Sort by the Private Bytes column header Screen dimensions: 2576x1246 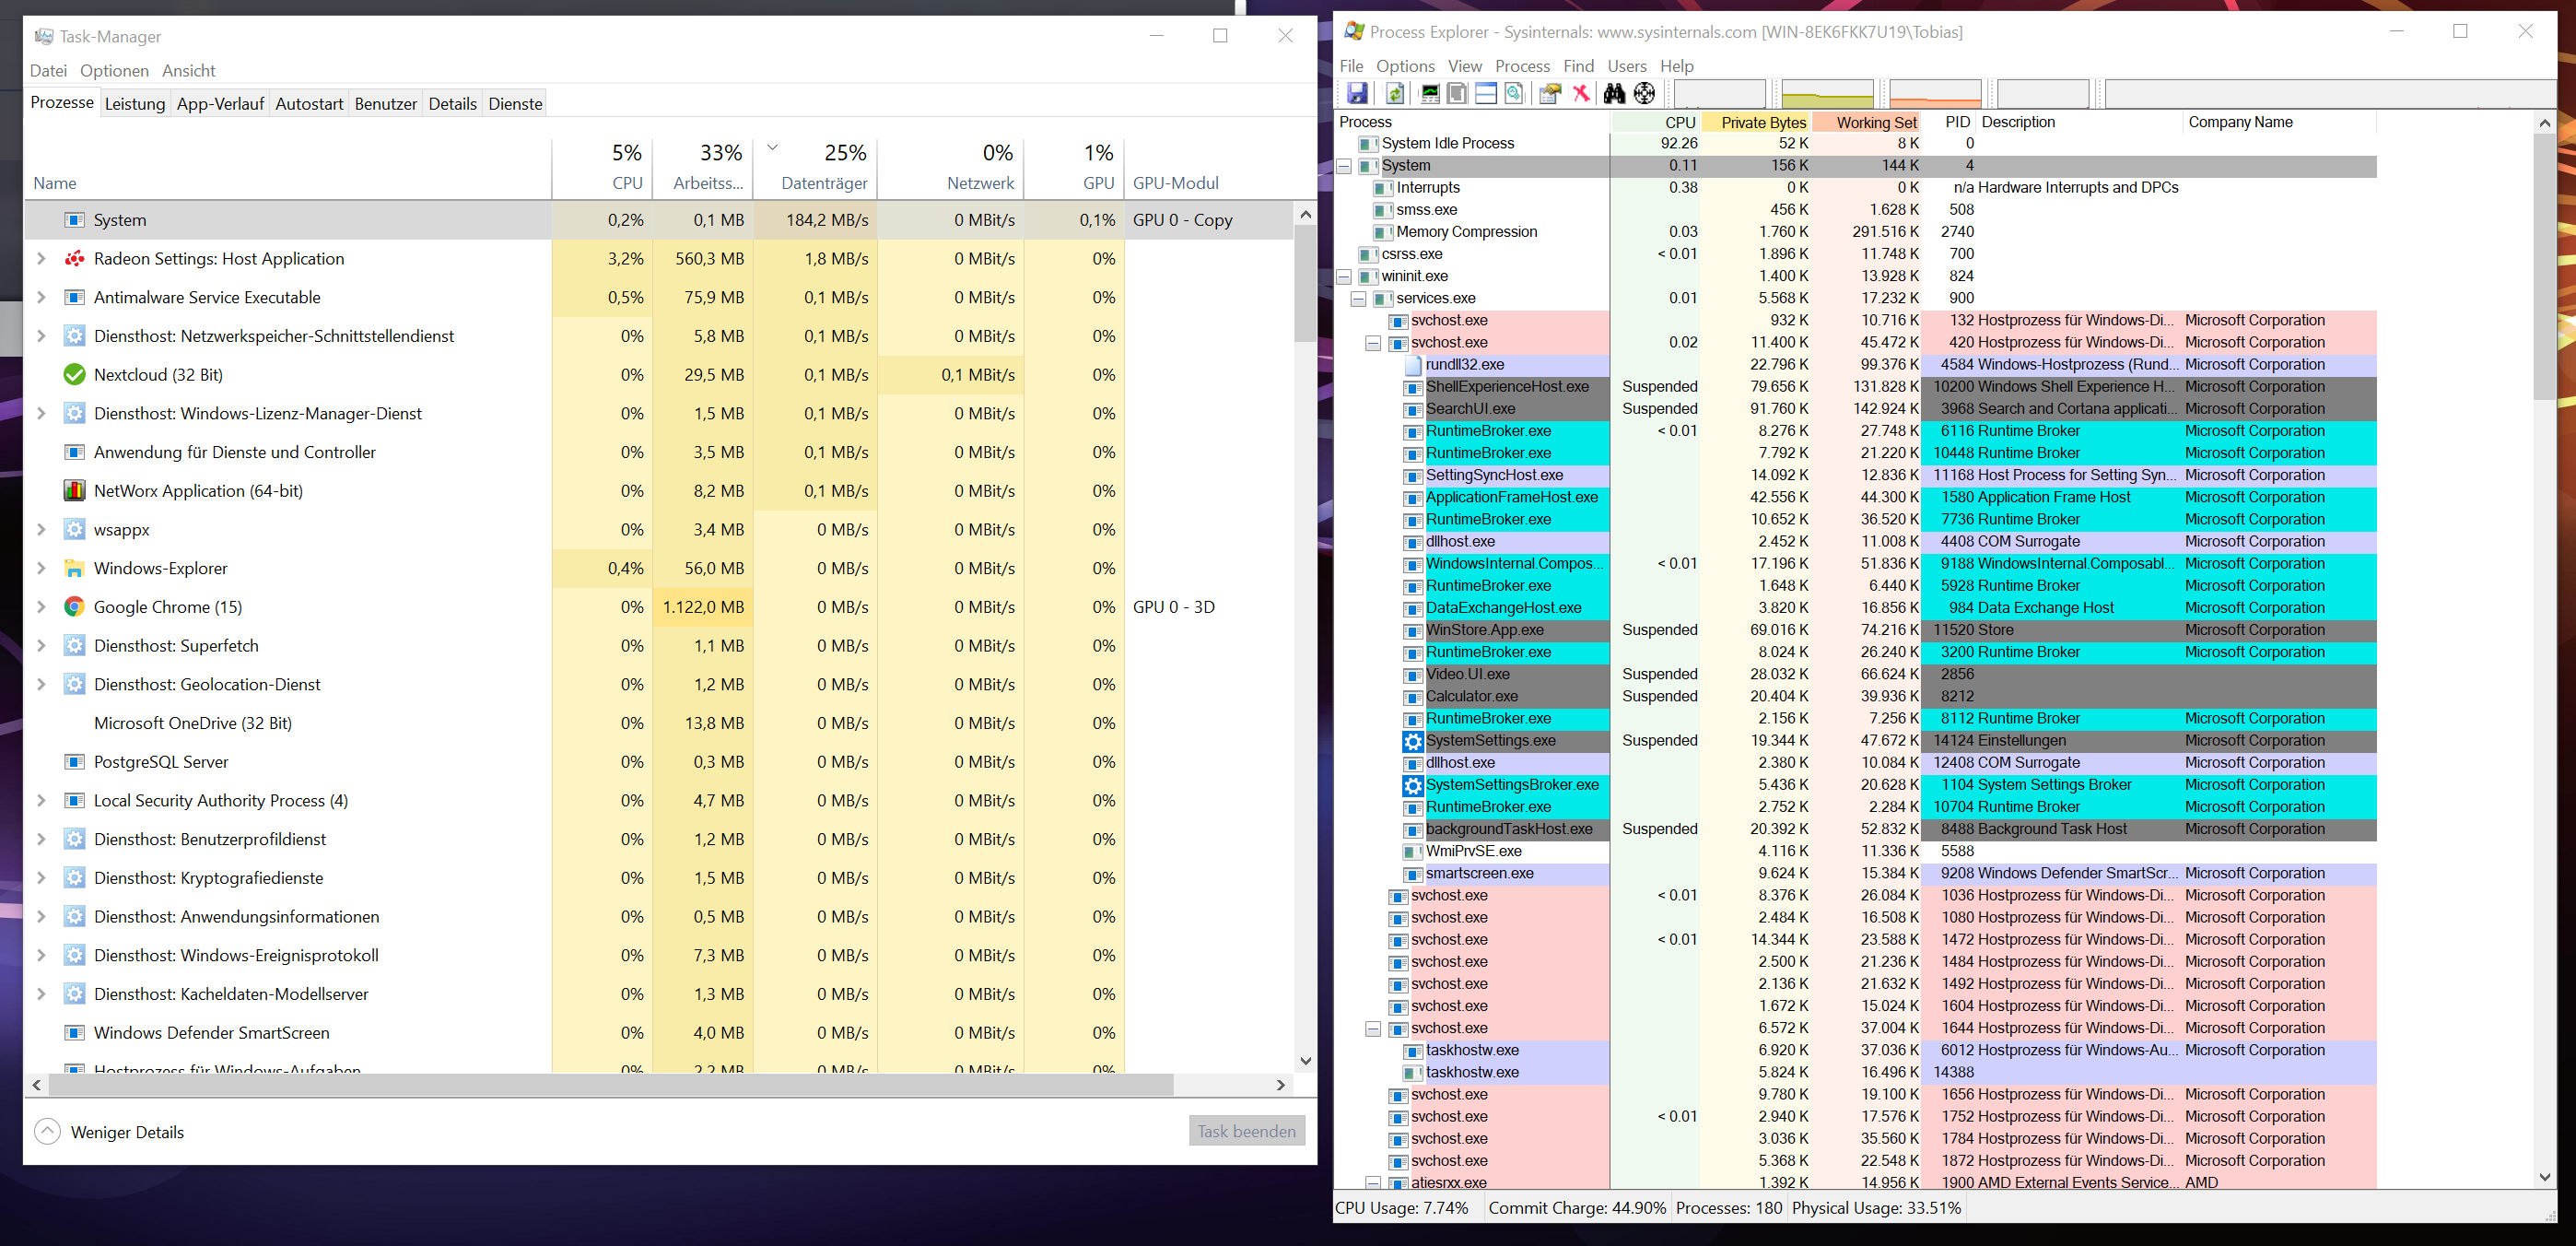pyautogui.click(x=1757, y=122)
